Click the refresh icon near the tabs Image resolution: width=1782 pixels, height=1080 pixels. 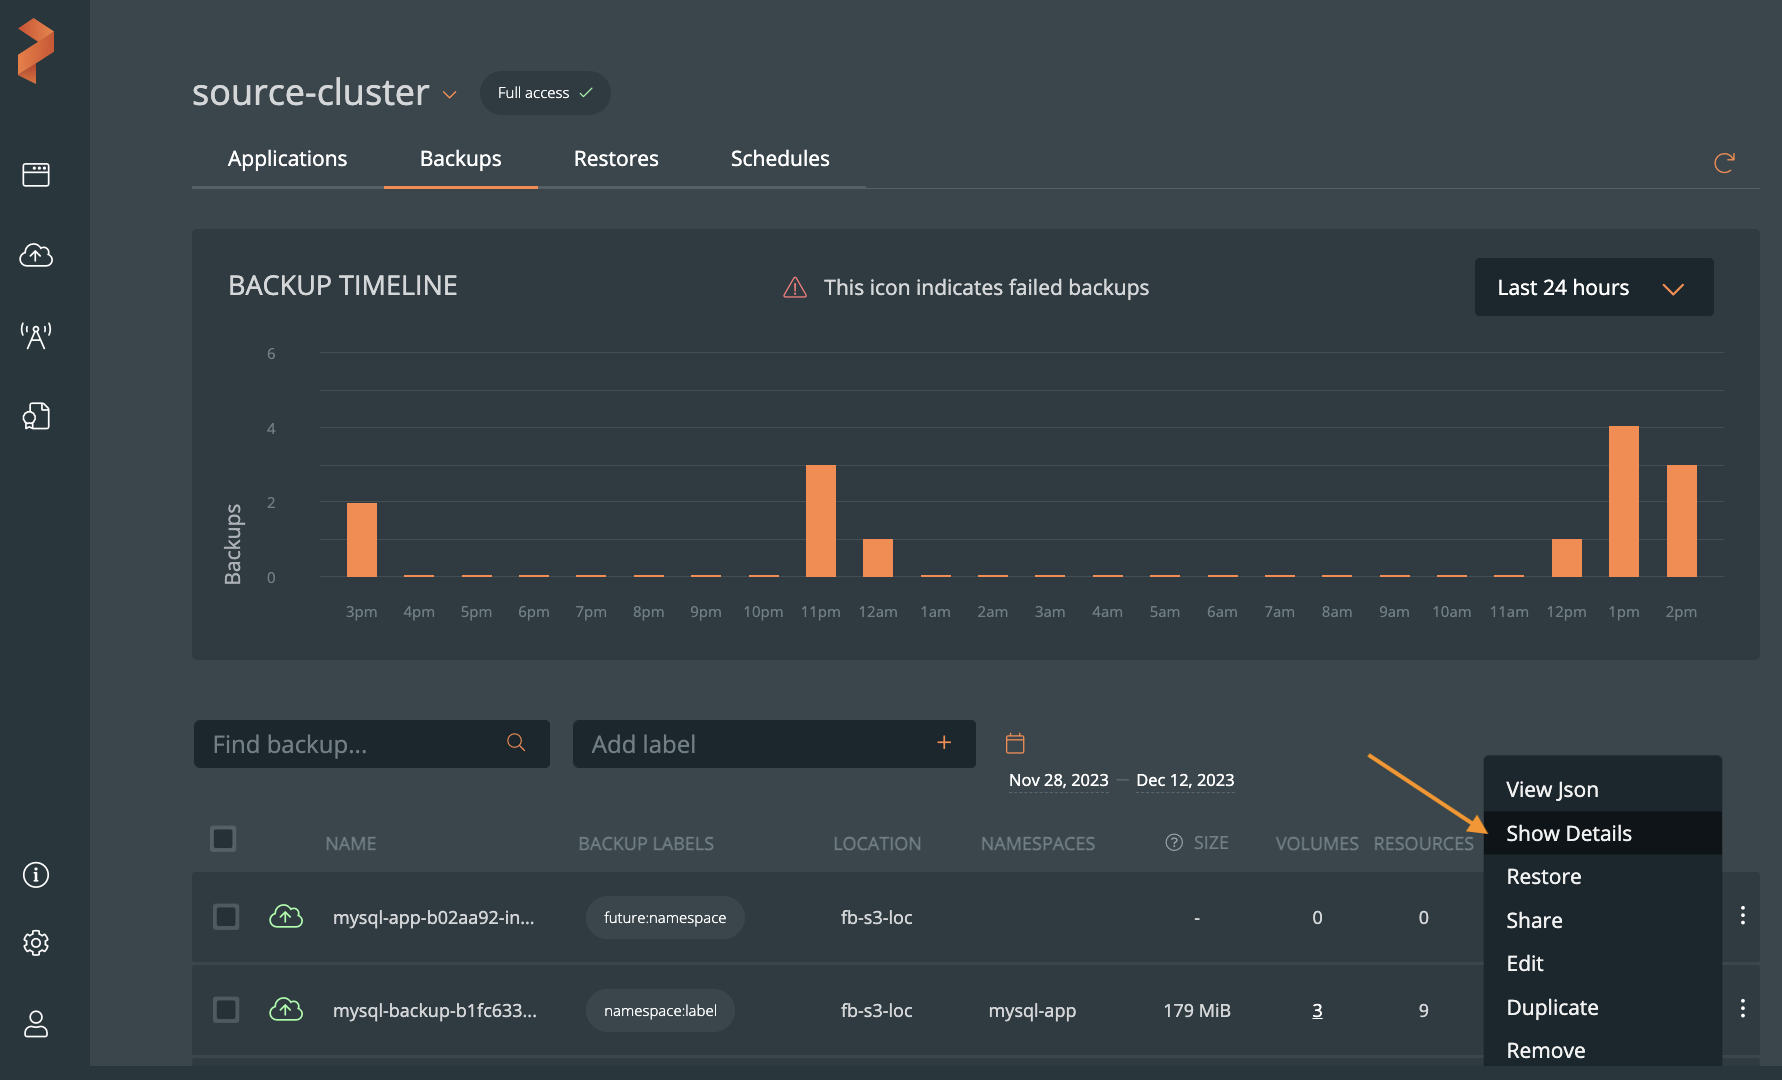(x=1724, y=163)
